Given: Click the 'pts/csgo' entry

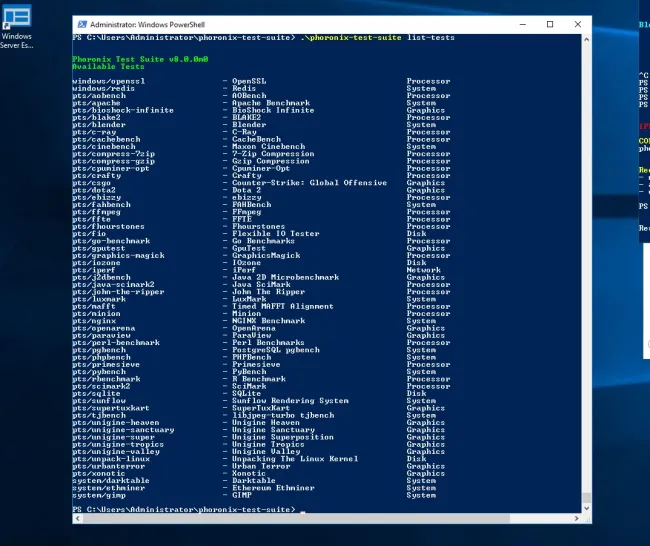Looking at the screenshot, I should tap(91, 183).
